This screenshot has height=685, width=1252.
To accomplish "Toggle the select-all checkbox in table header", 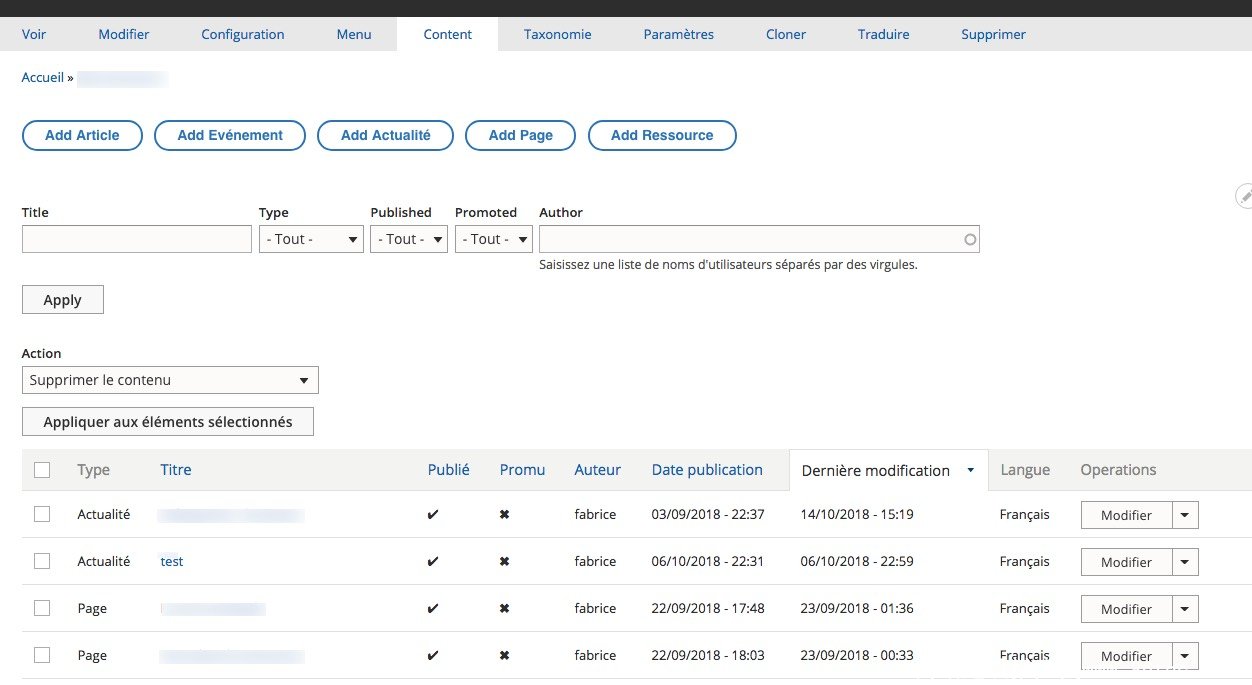I will (x=42, y=470).
